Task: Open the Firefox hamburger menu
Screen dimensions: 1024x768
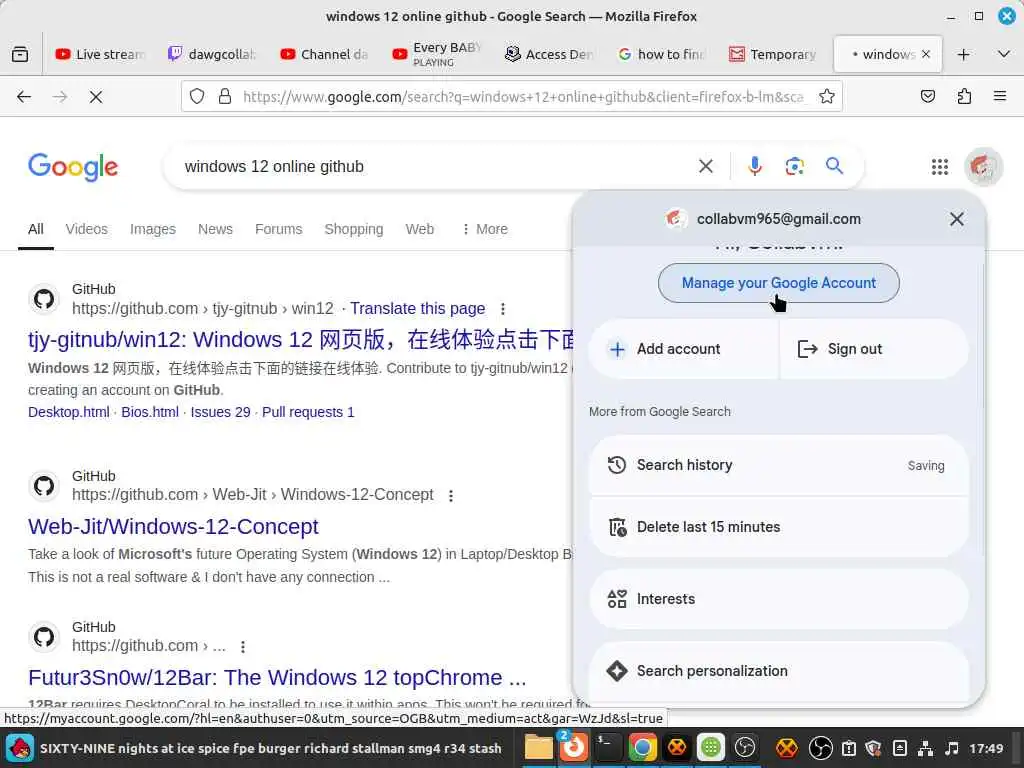Action: (x=1000, y=96)
